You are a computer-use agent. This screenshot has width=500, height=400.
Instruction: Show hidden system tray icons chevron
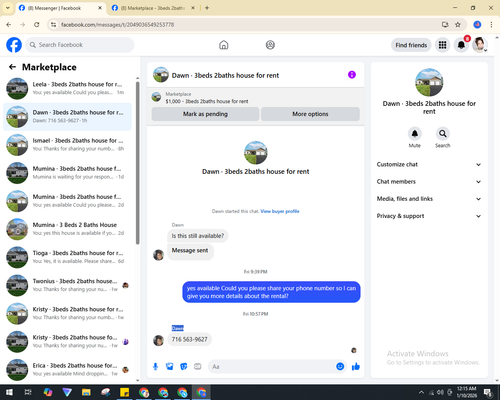[421, 392]
